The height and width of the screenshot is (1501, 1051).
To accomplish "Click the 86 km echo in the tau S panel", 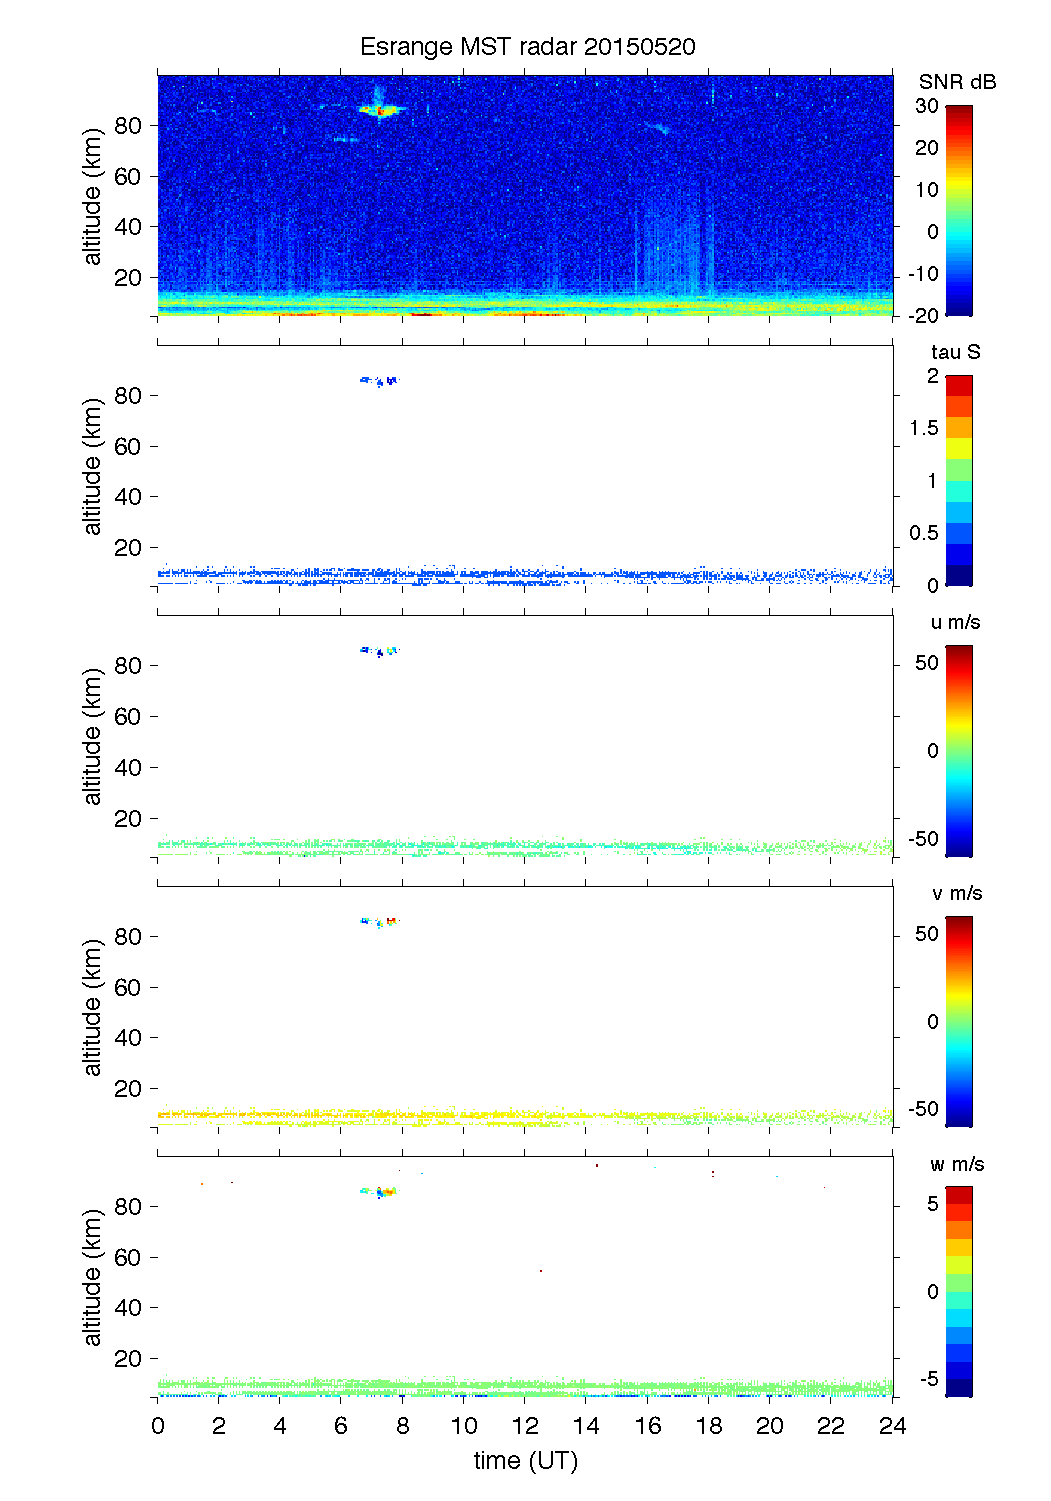I will (x=379, y=380).
